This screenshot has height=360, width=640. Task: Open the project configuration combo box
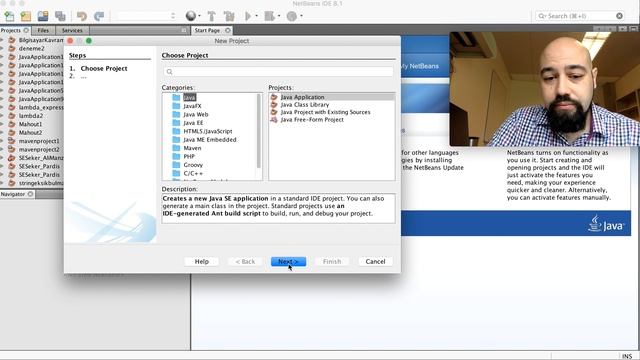(146, 16)
